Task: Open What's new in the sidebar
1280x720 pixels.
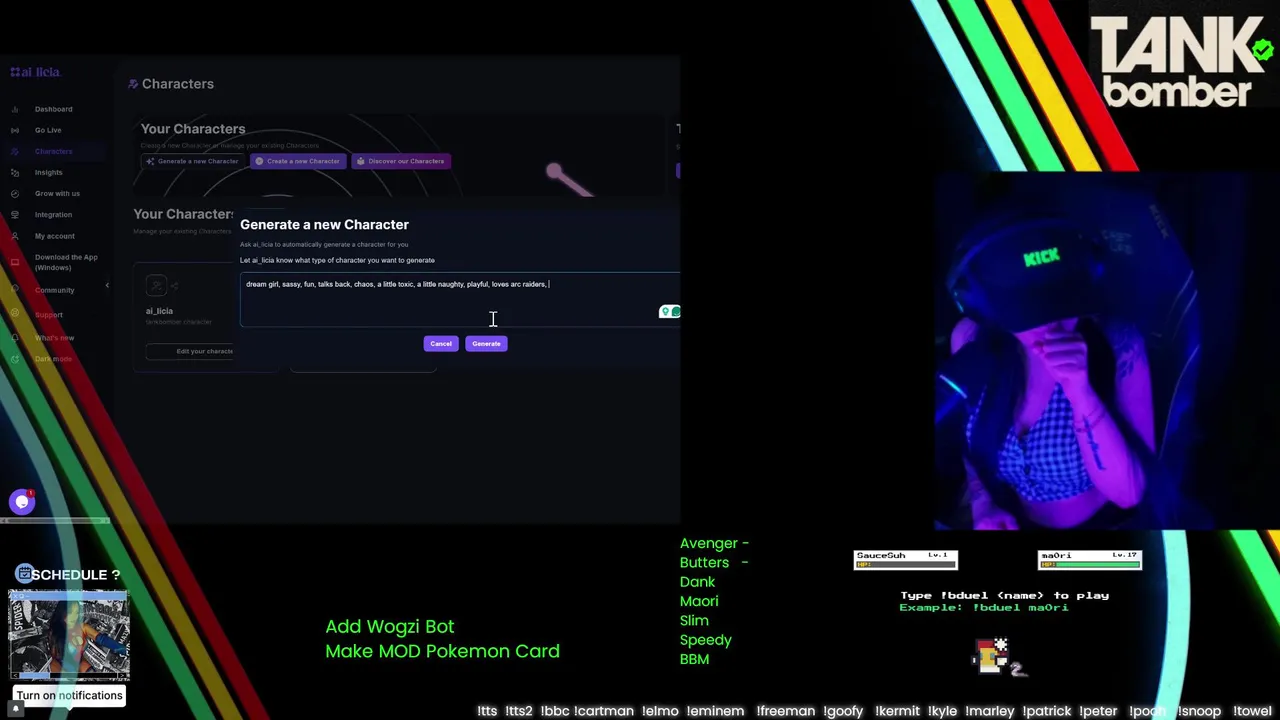Action: tap(54, 338)
